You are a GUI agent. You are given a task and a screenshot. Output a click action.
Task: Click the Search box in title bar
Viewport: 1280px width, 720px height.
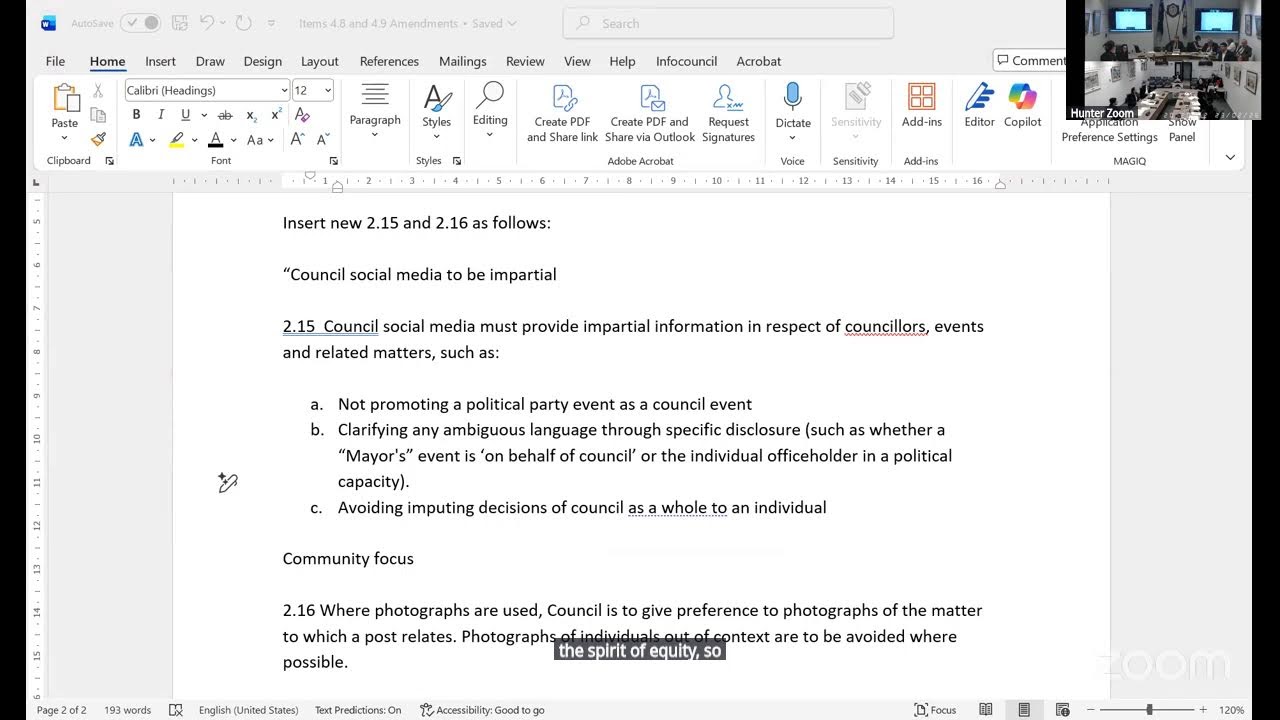point(728,23)
